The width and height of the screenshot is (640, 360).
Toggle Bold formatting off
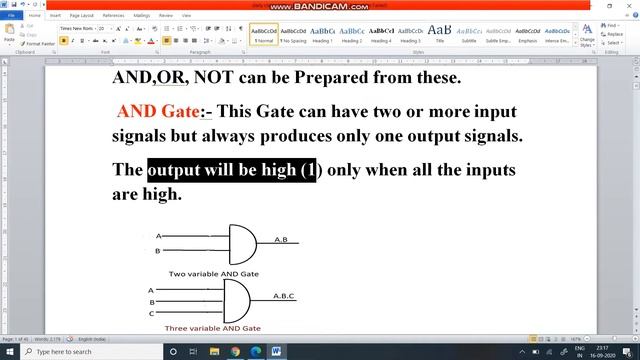(64, 41)
